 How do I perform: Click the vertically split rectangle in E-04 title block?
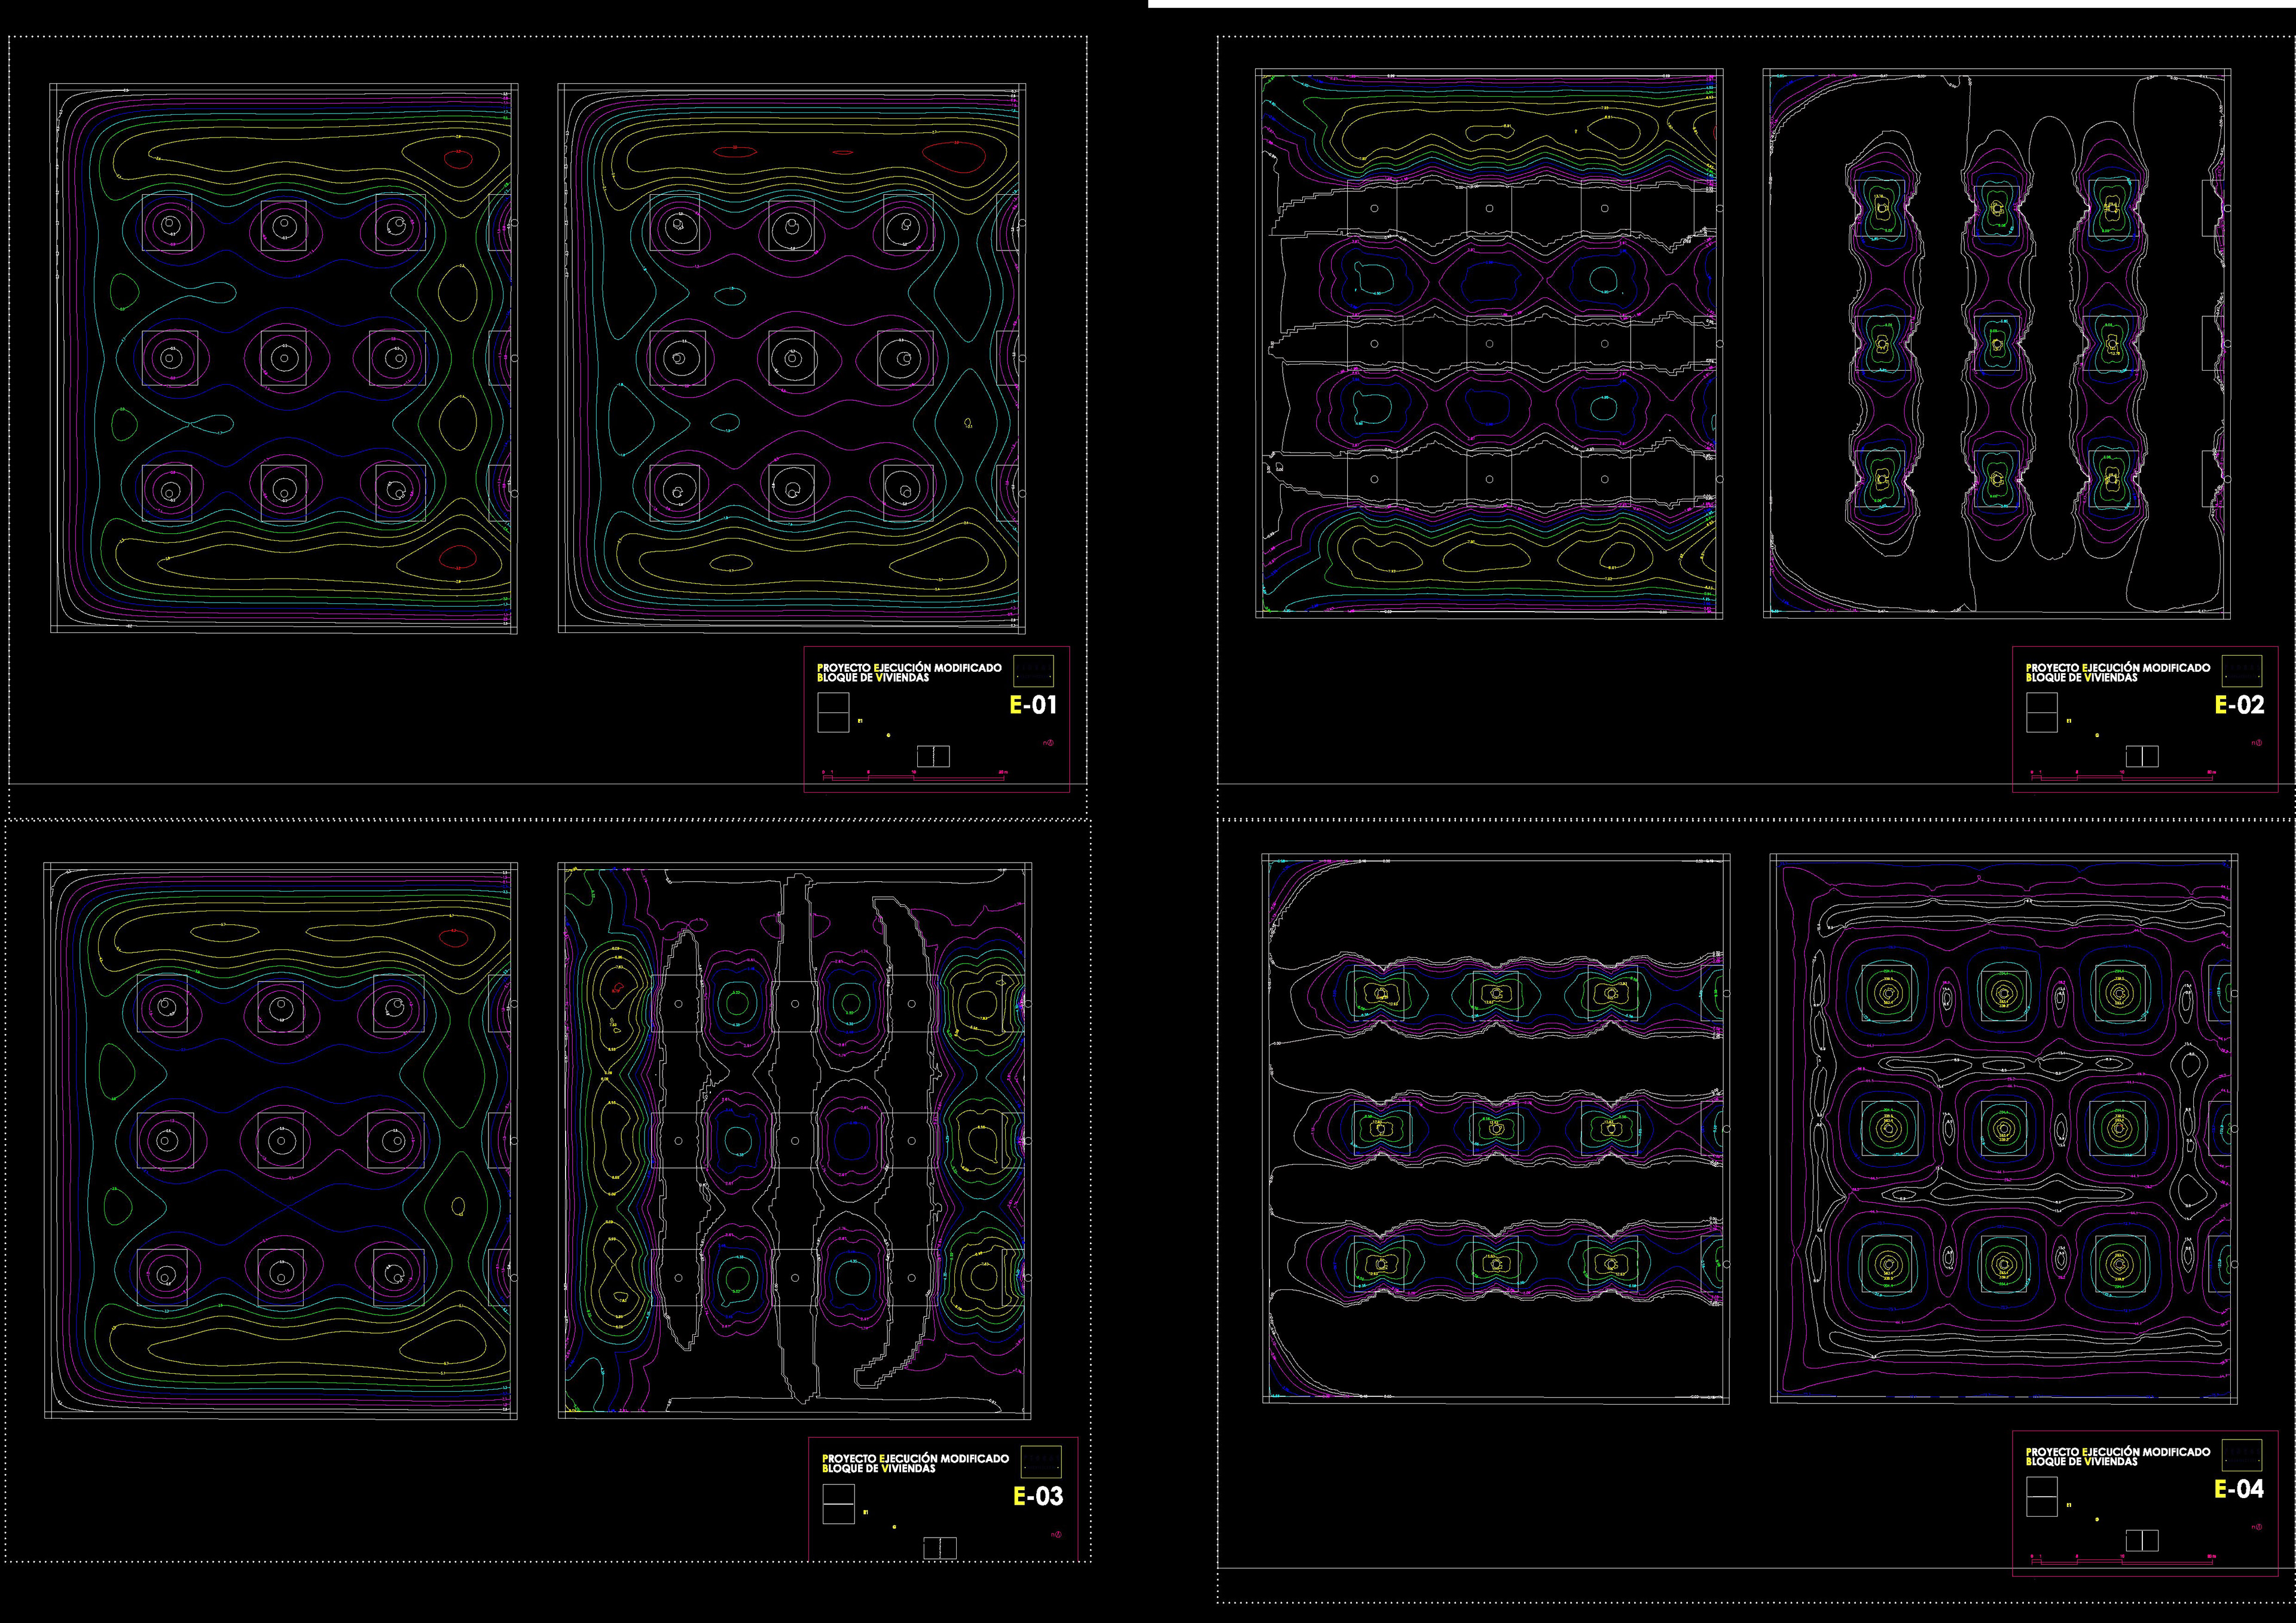(2142, 1540)
